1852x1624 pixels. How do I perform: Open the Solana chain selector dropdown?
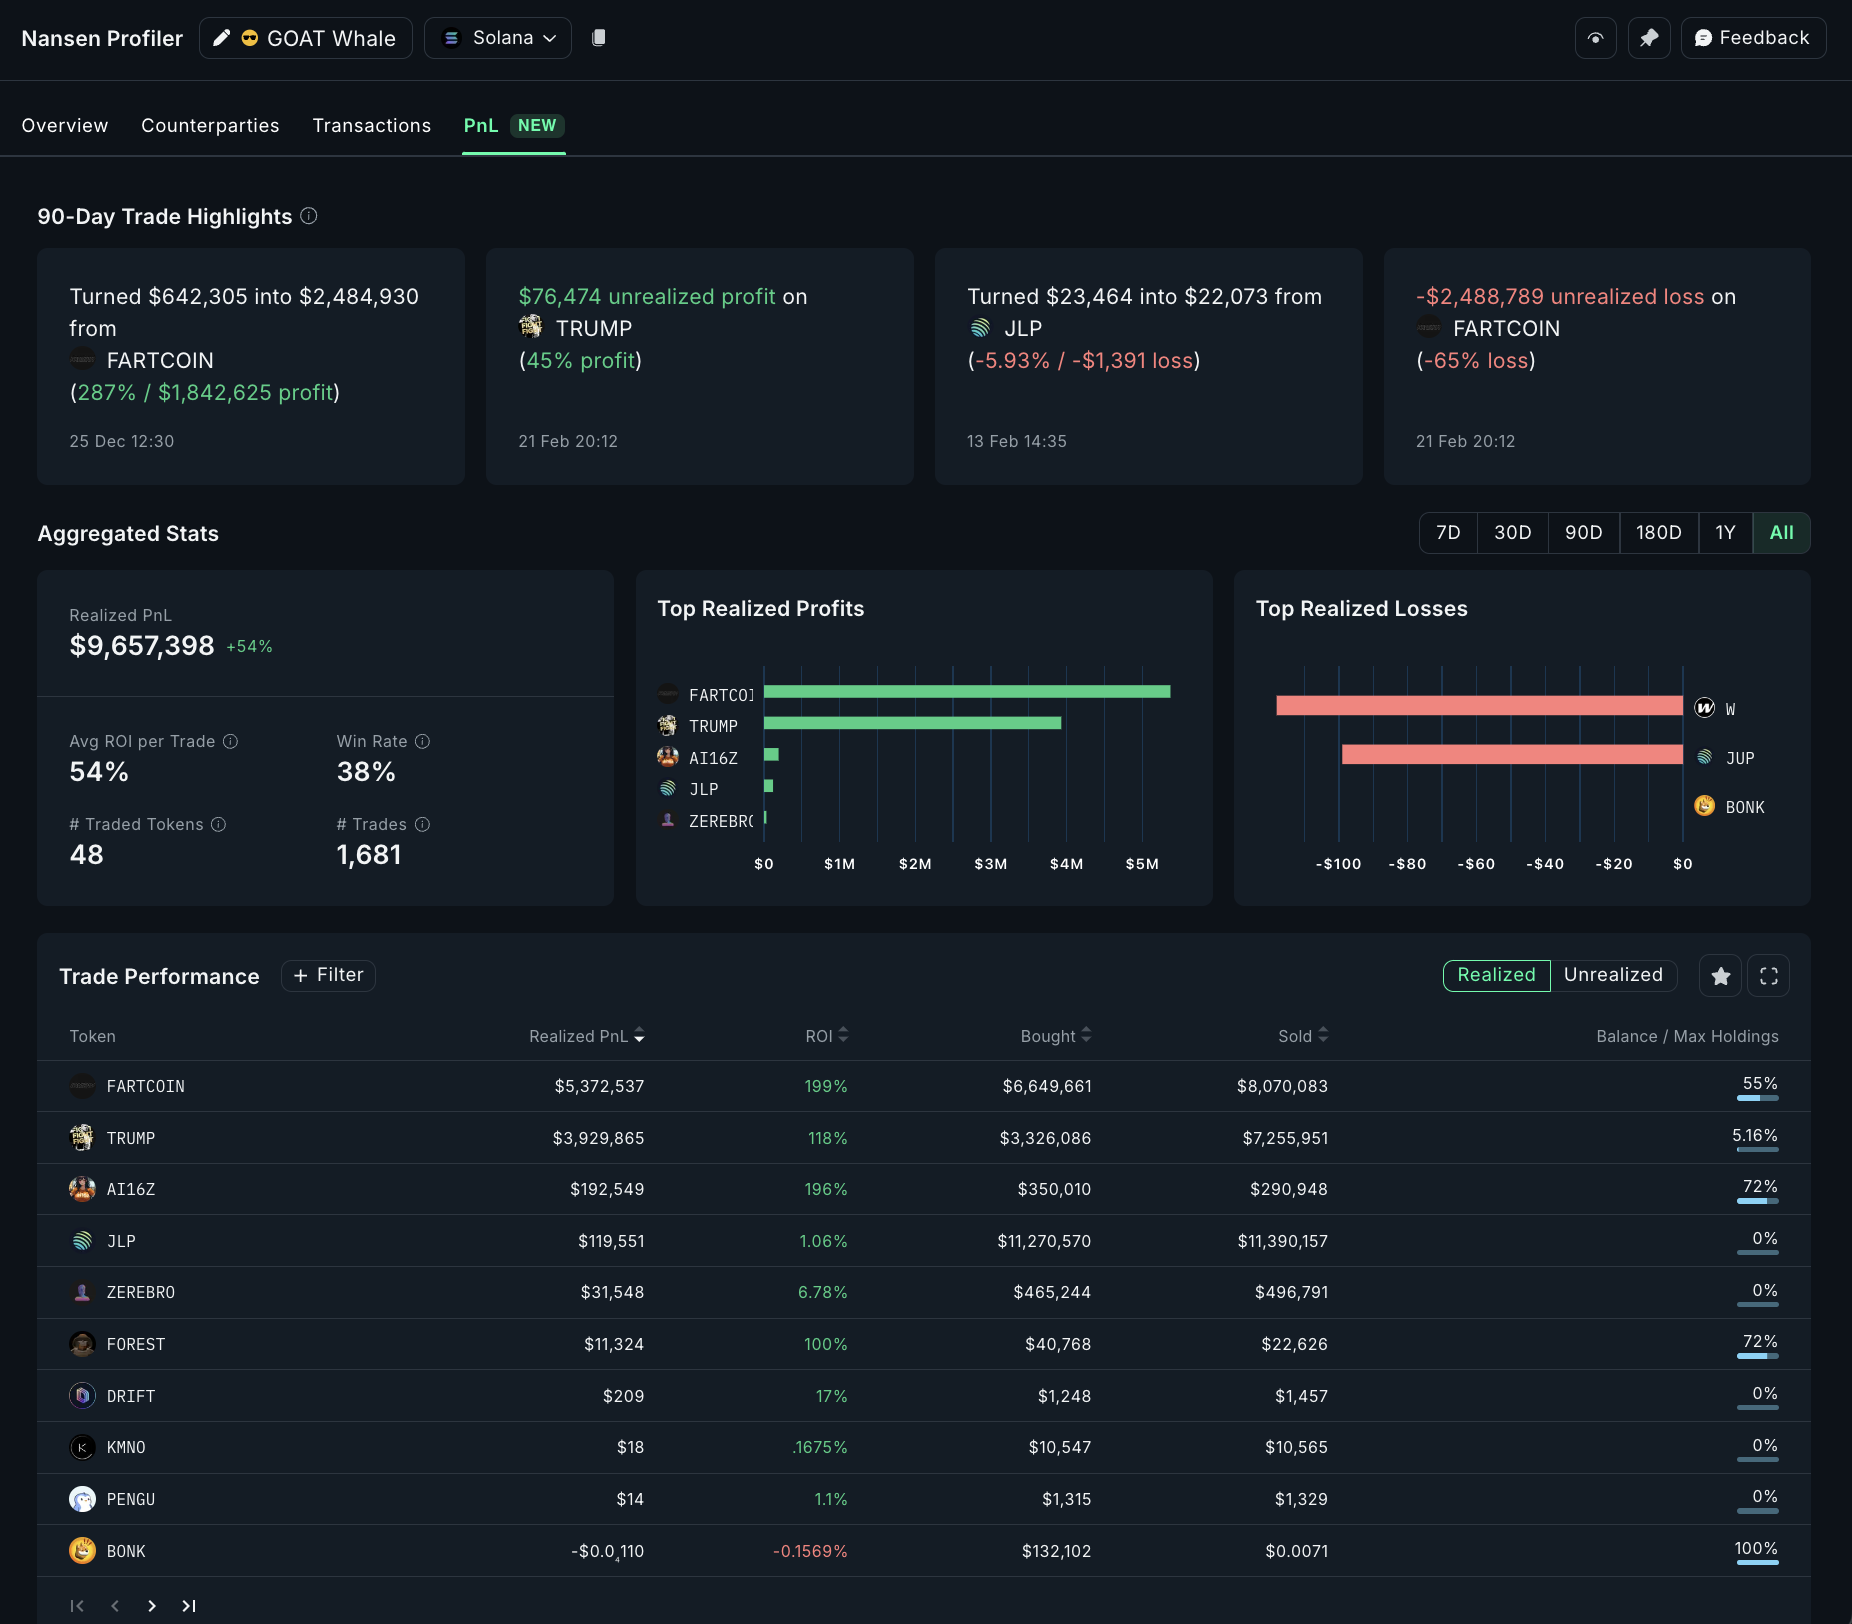click(497, 37)
